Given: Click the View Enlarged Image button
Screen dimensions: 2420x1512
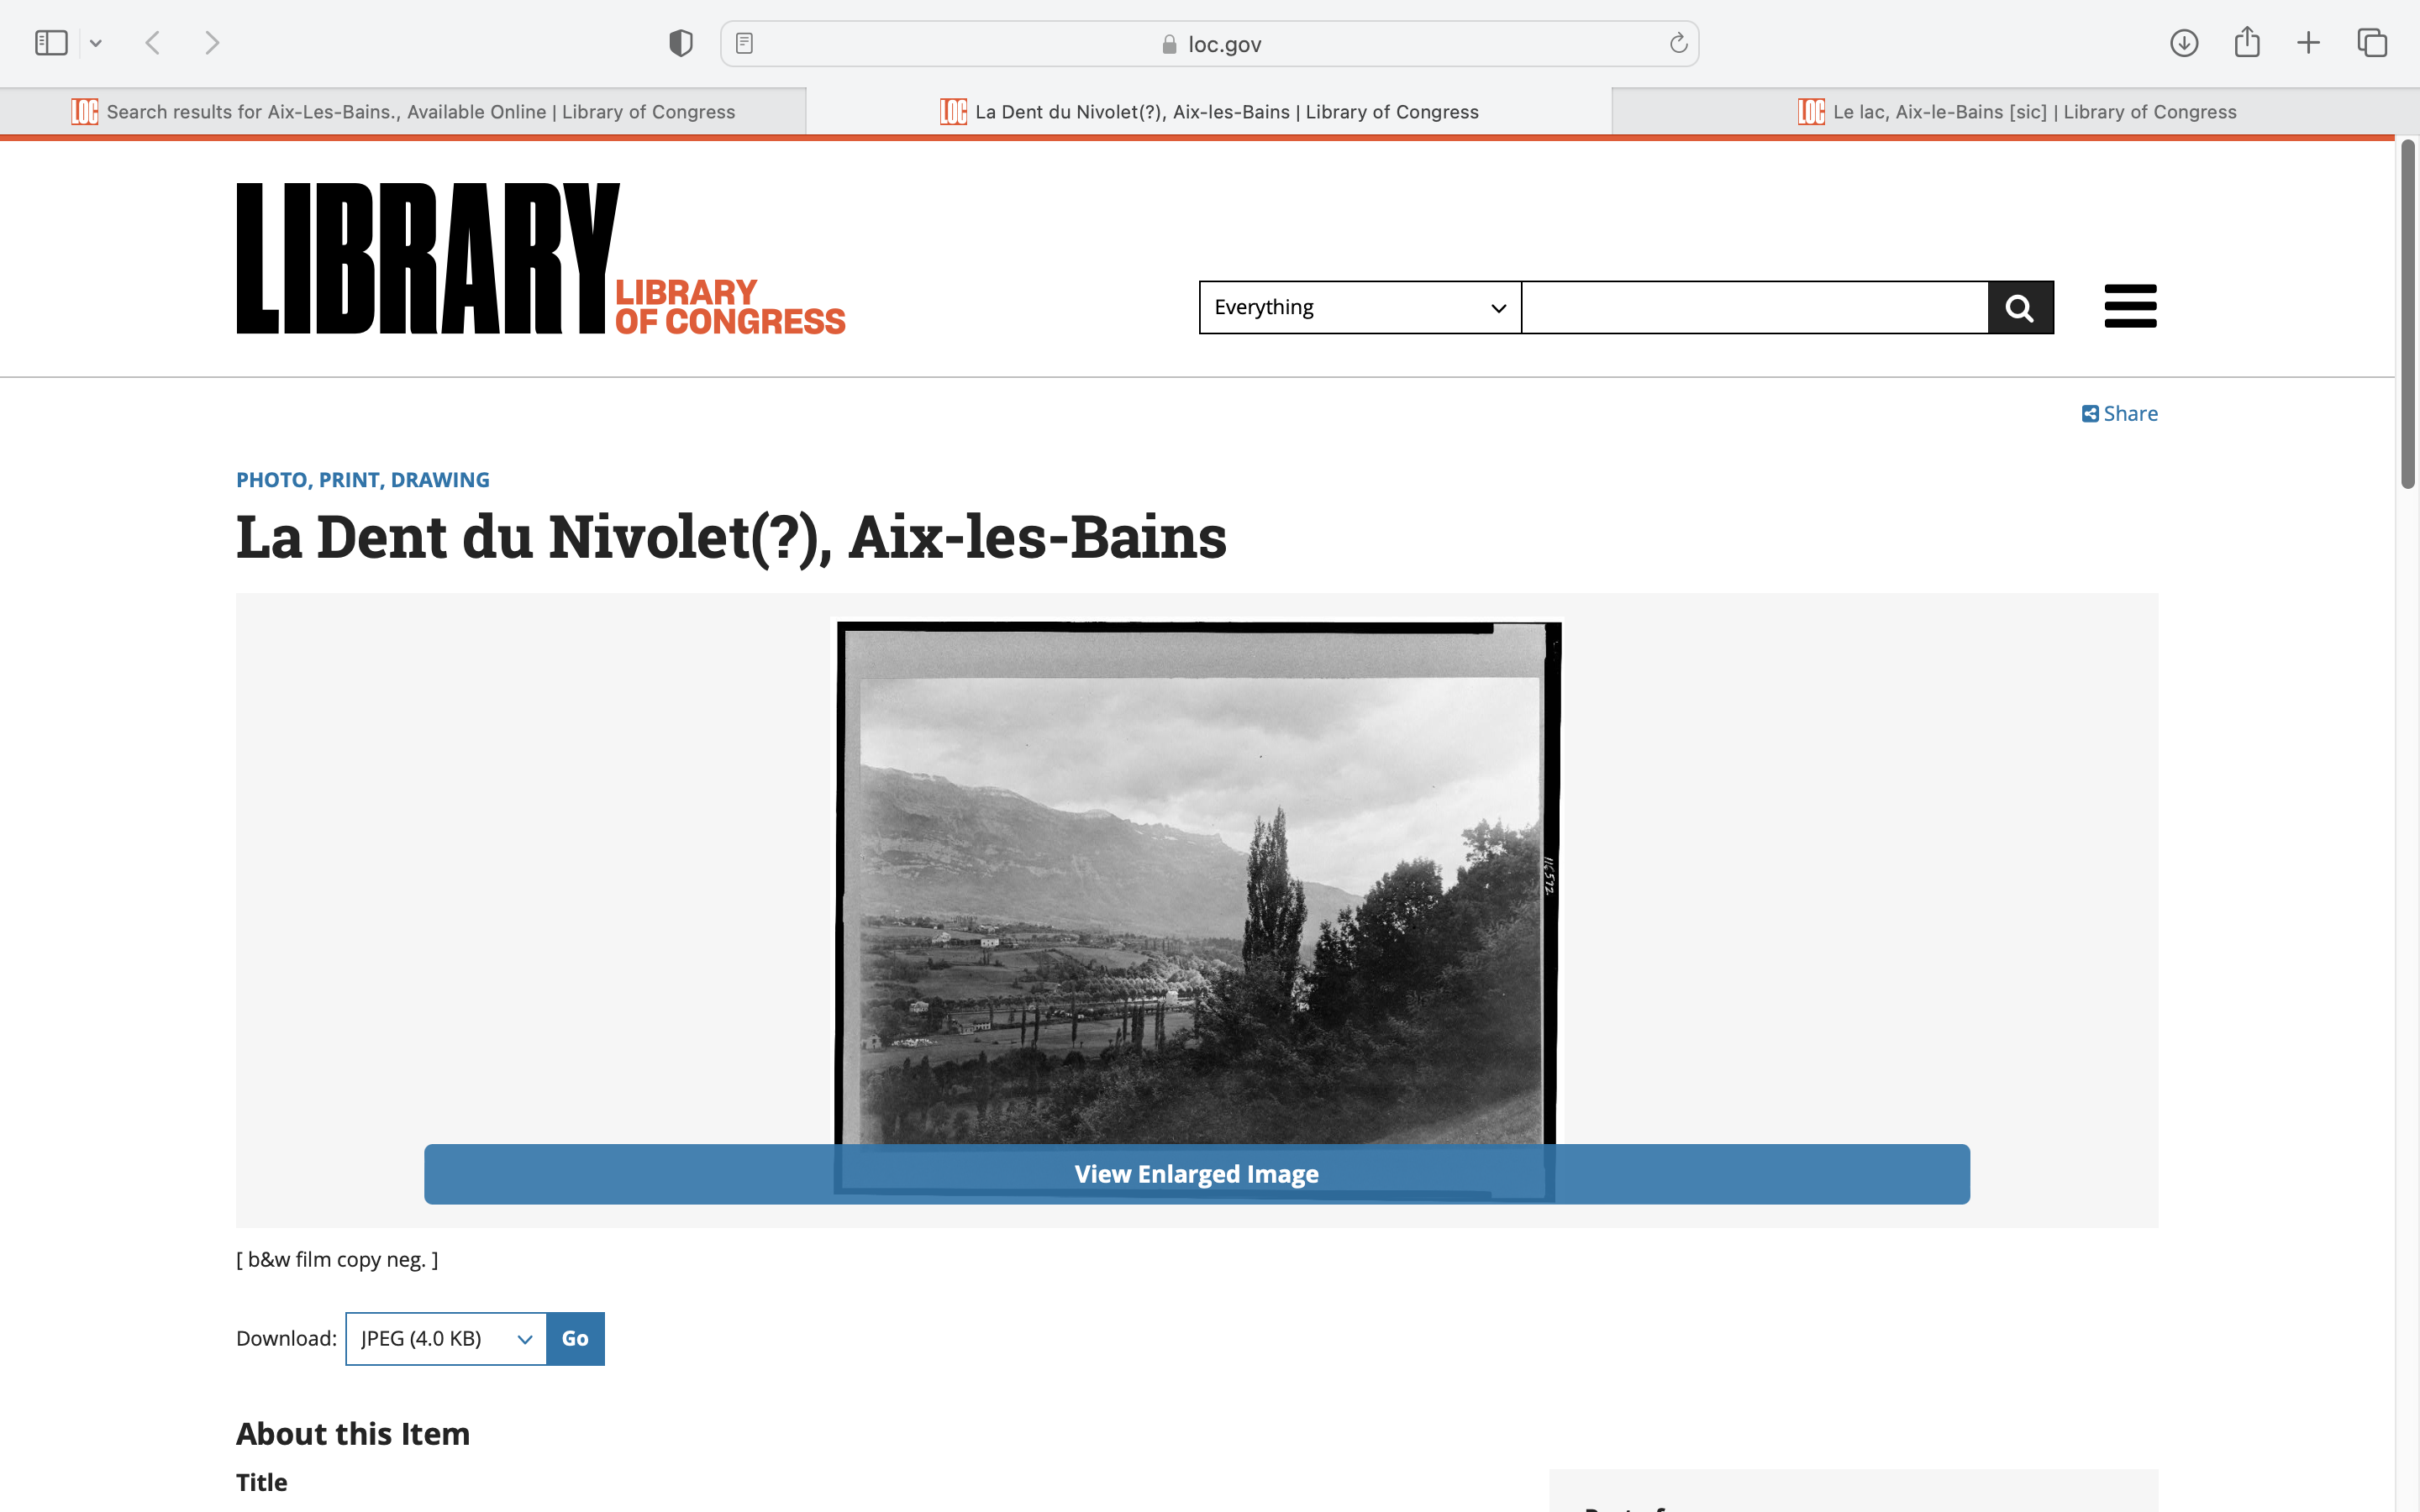Looking at the screenshot, I should (x=1196, y=1174).
